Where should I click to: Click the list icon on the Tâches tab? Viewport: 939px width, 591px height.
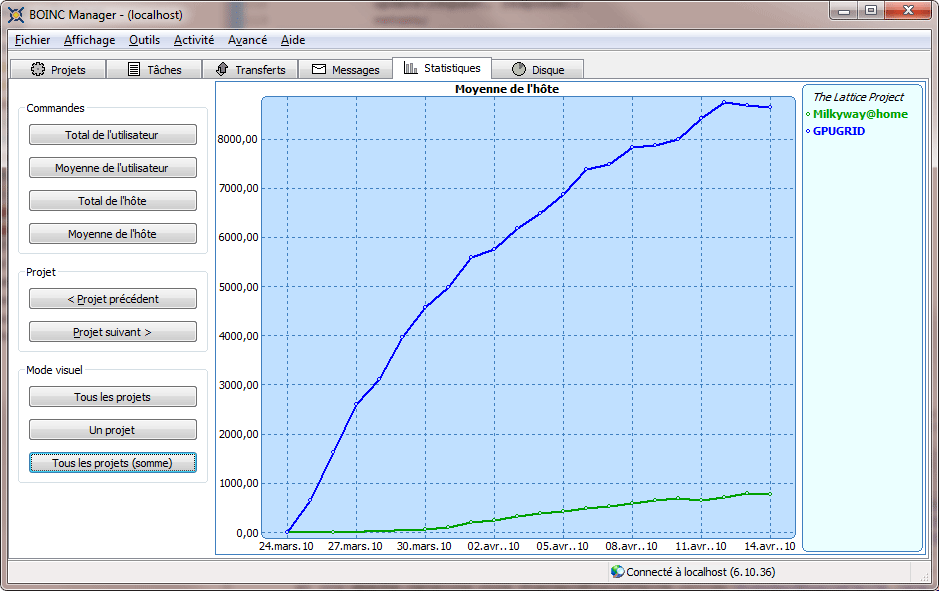point(133,69)
